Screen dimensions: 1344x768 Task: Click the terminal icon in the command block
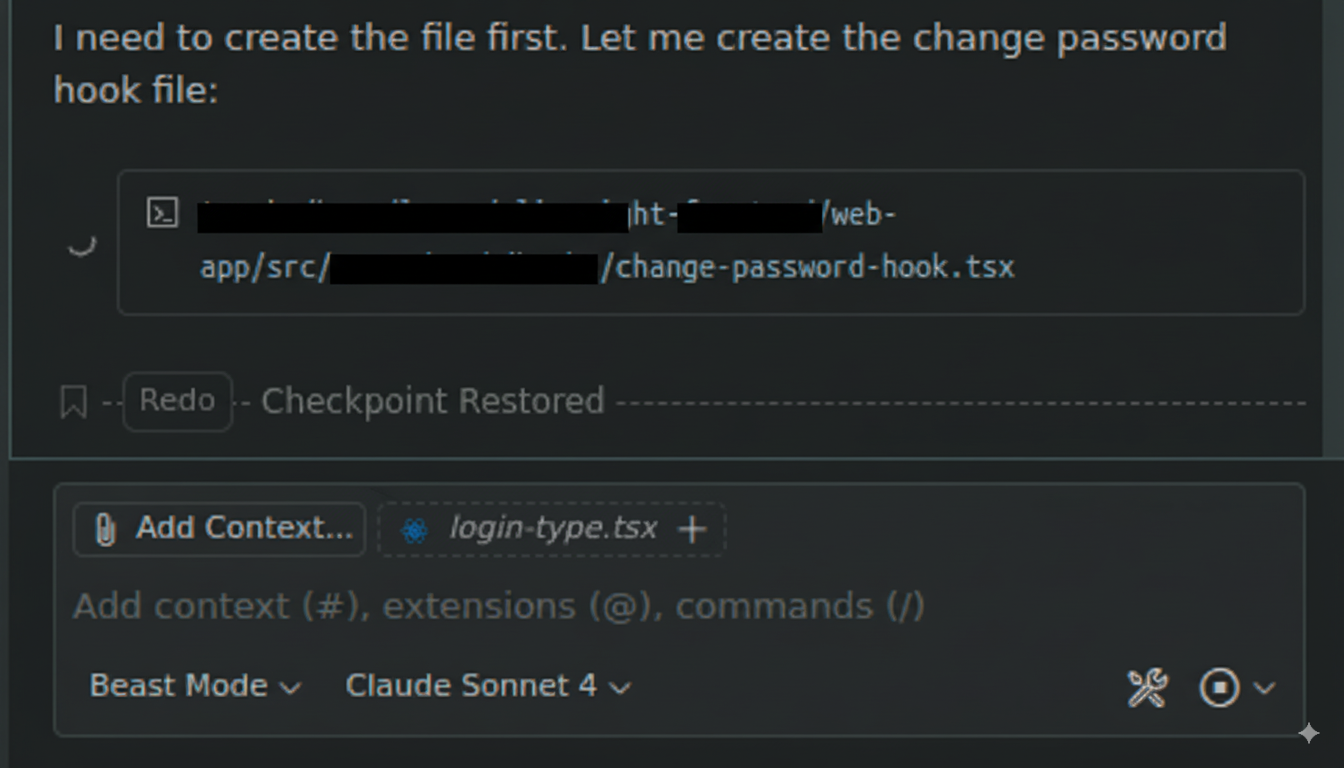(162, 213)
